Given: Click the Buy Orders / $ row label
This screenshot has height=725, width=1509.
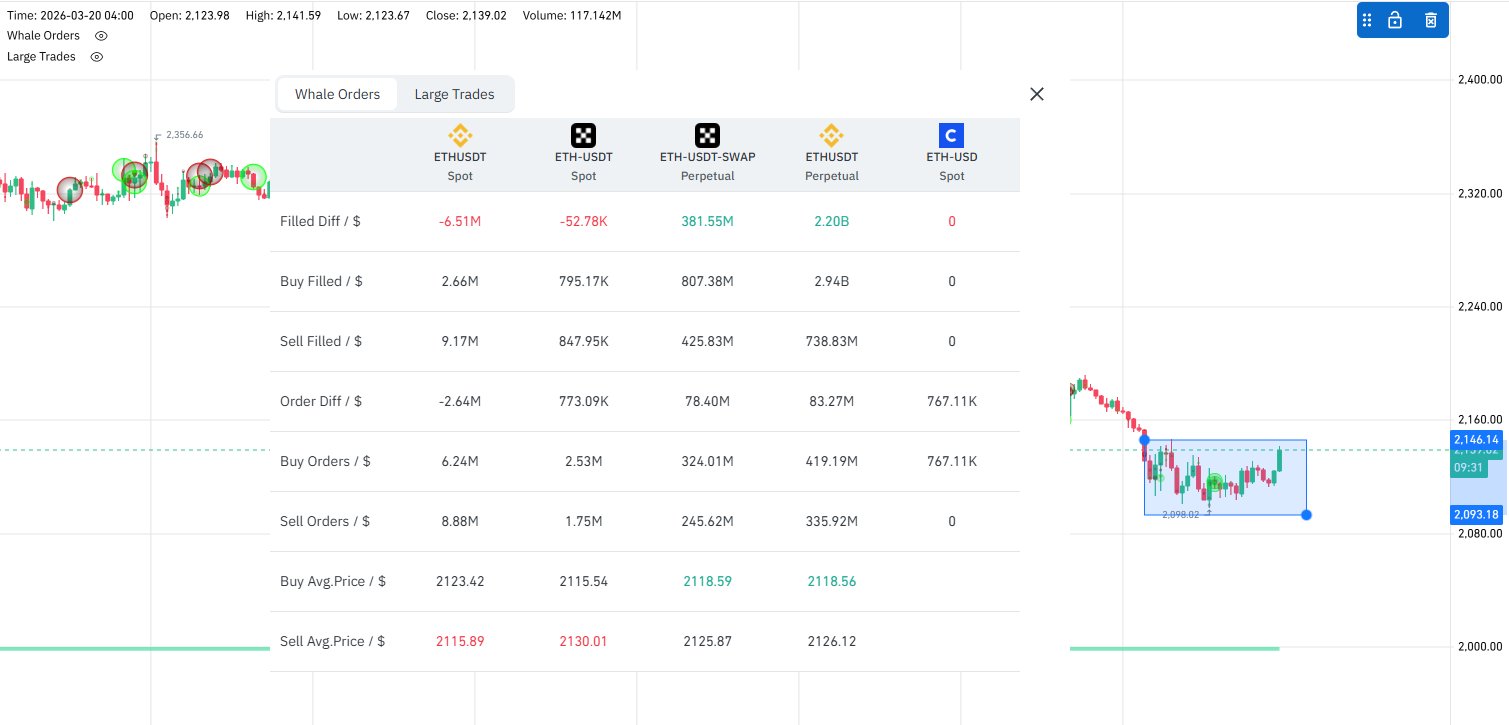Looking at the screenshot, I should click(x=325, y=461).
